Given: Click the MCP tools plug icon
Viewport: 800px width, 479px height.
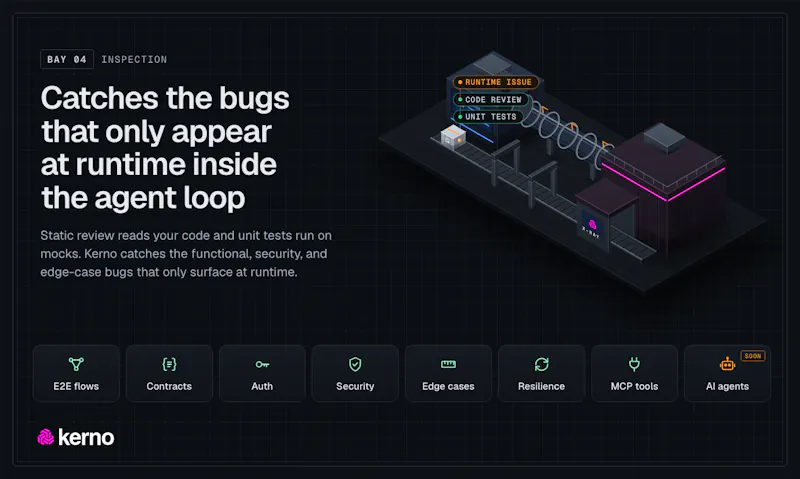Looking at the screenshot, I should (x=634, y=364).
